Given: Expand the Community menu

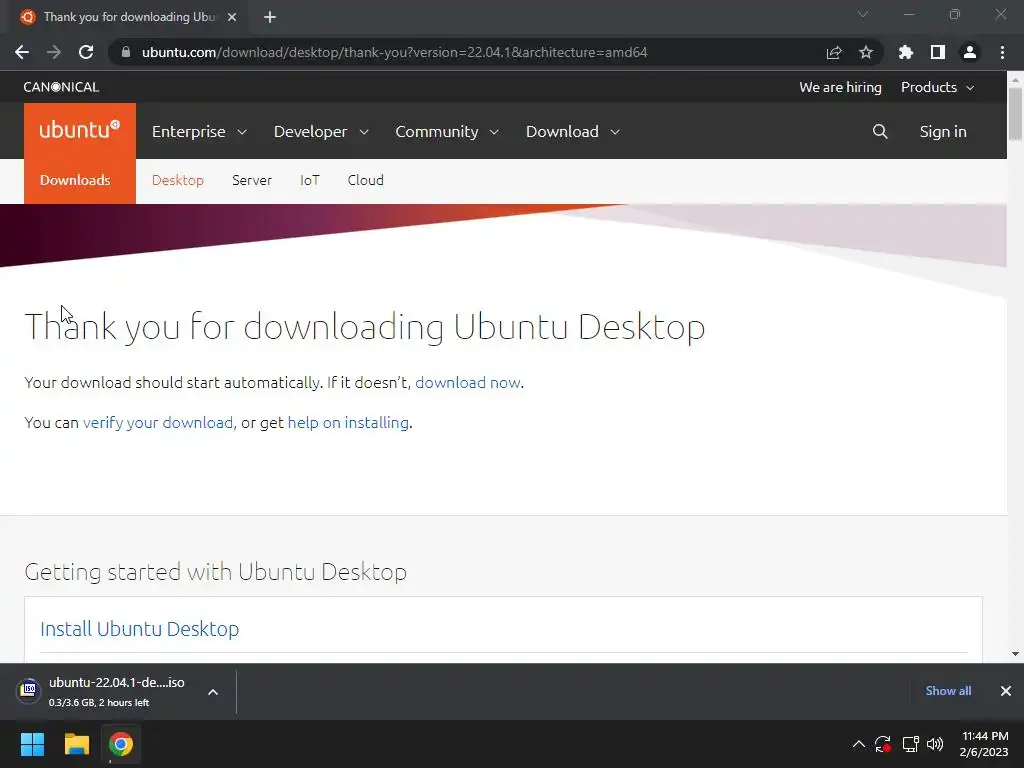Looking at the screenshot, I should (447, 131).
